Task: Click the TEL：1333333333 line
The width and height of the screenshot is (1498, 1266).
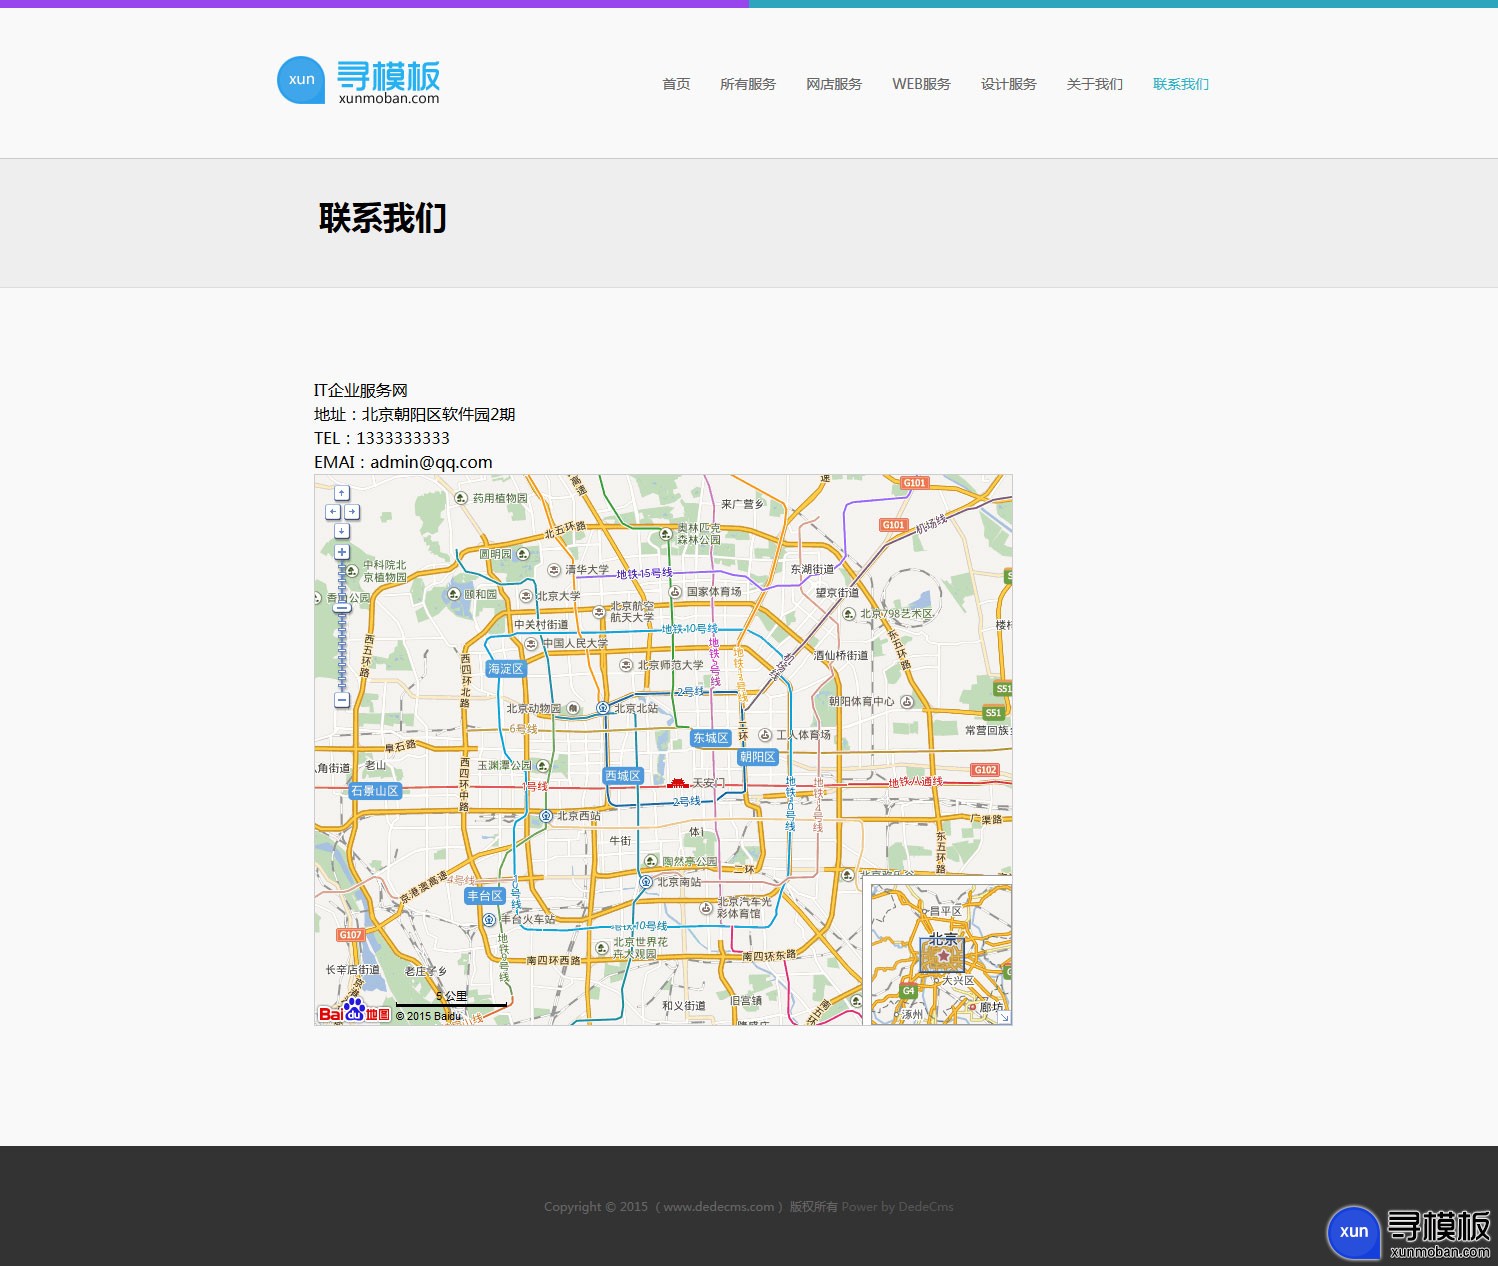Action: click(382, 438)
